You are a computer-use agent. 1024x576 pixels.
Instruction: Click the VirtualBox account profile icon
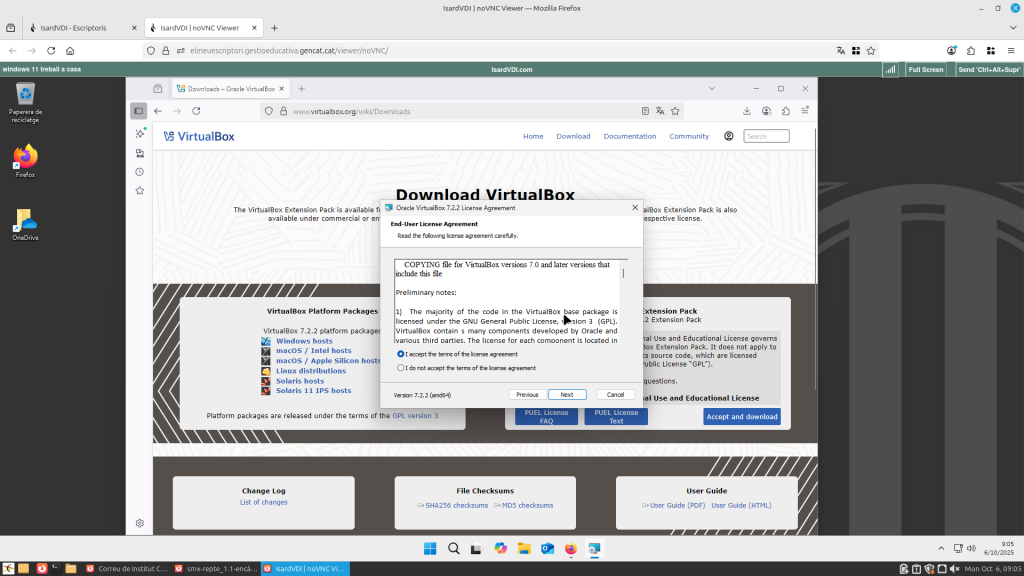click(729, 136)
